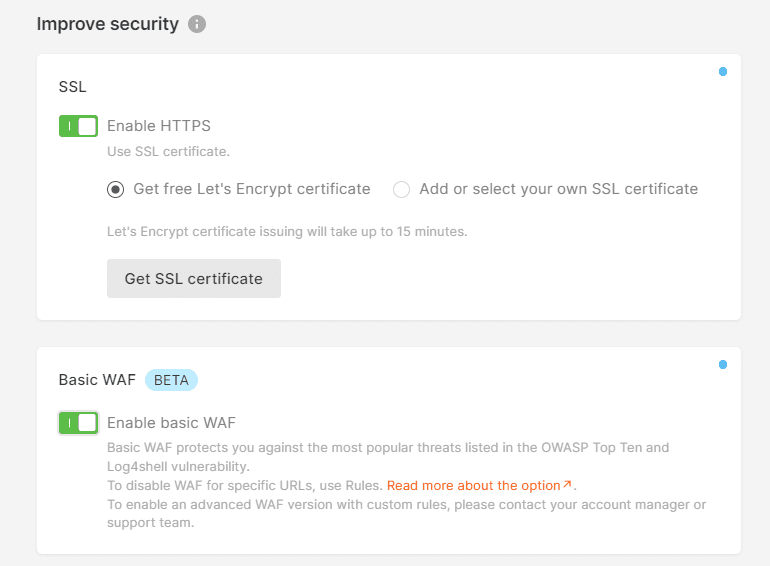
Task: Click the BETA badge next to Basic WAF
Action: pyautogui.click(x=171, y=380)
